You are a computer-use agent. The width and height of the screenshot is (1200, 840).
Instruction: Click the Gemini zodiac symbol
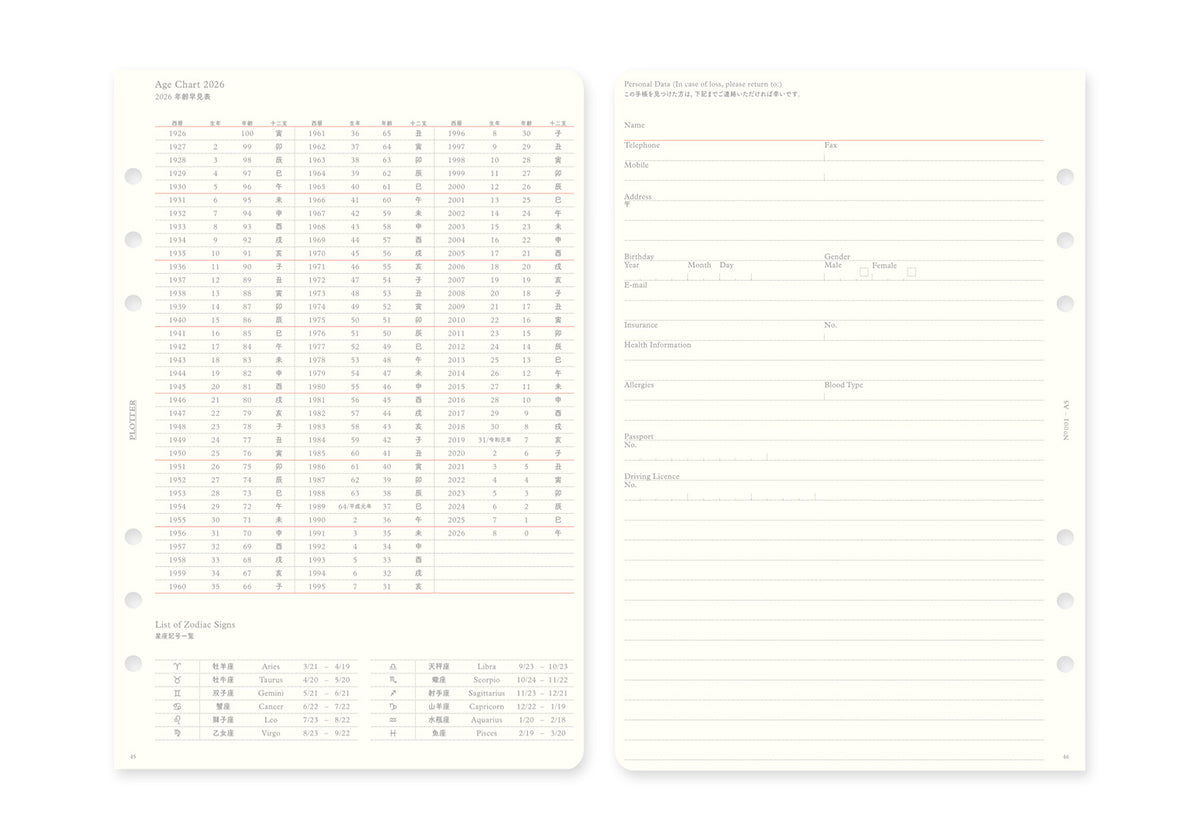pos(176,693)
